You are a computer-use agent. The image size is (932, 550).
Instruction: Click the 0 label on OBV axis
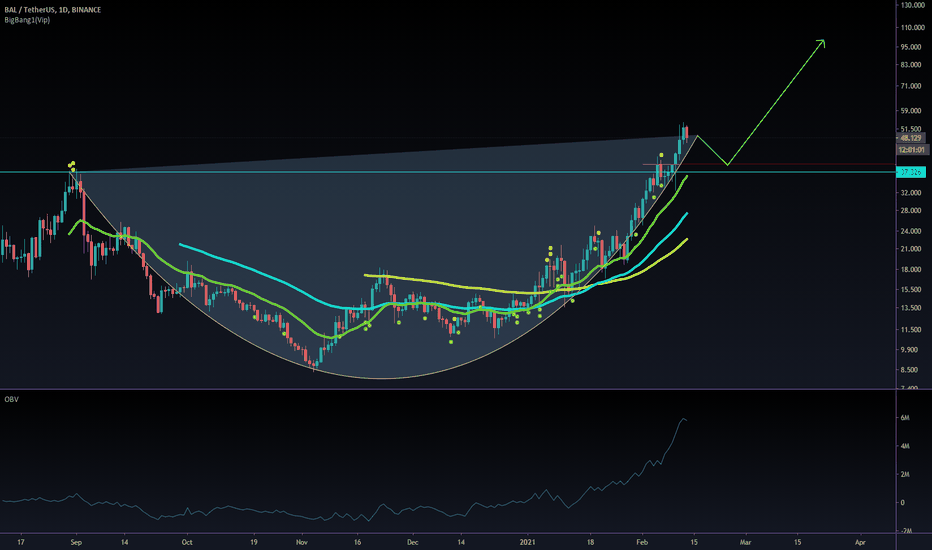[x=903, y=502]
